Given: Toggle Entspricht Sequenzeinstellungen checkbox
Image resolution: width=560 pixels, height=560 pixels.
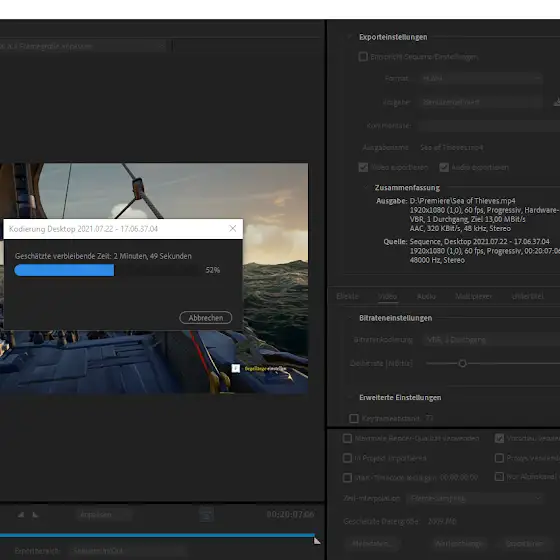Looking at the screenshot, I should [363, 56].
